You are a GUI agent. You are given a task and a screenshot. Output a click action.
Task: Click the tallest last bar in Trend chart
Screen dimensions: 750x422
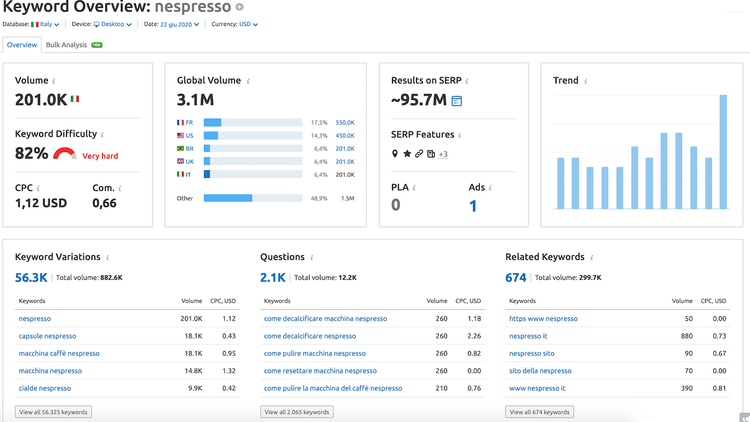tap(723, 152)
